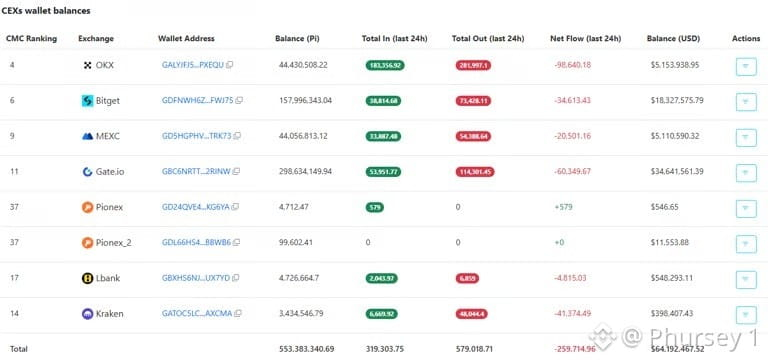Screen dimensions: 768x362
Task: Open the Actions dropdown for Kraken row
Action: (x=746, y=315)
